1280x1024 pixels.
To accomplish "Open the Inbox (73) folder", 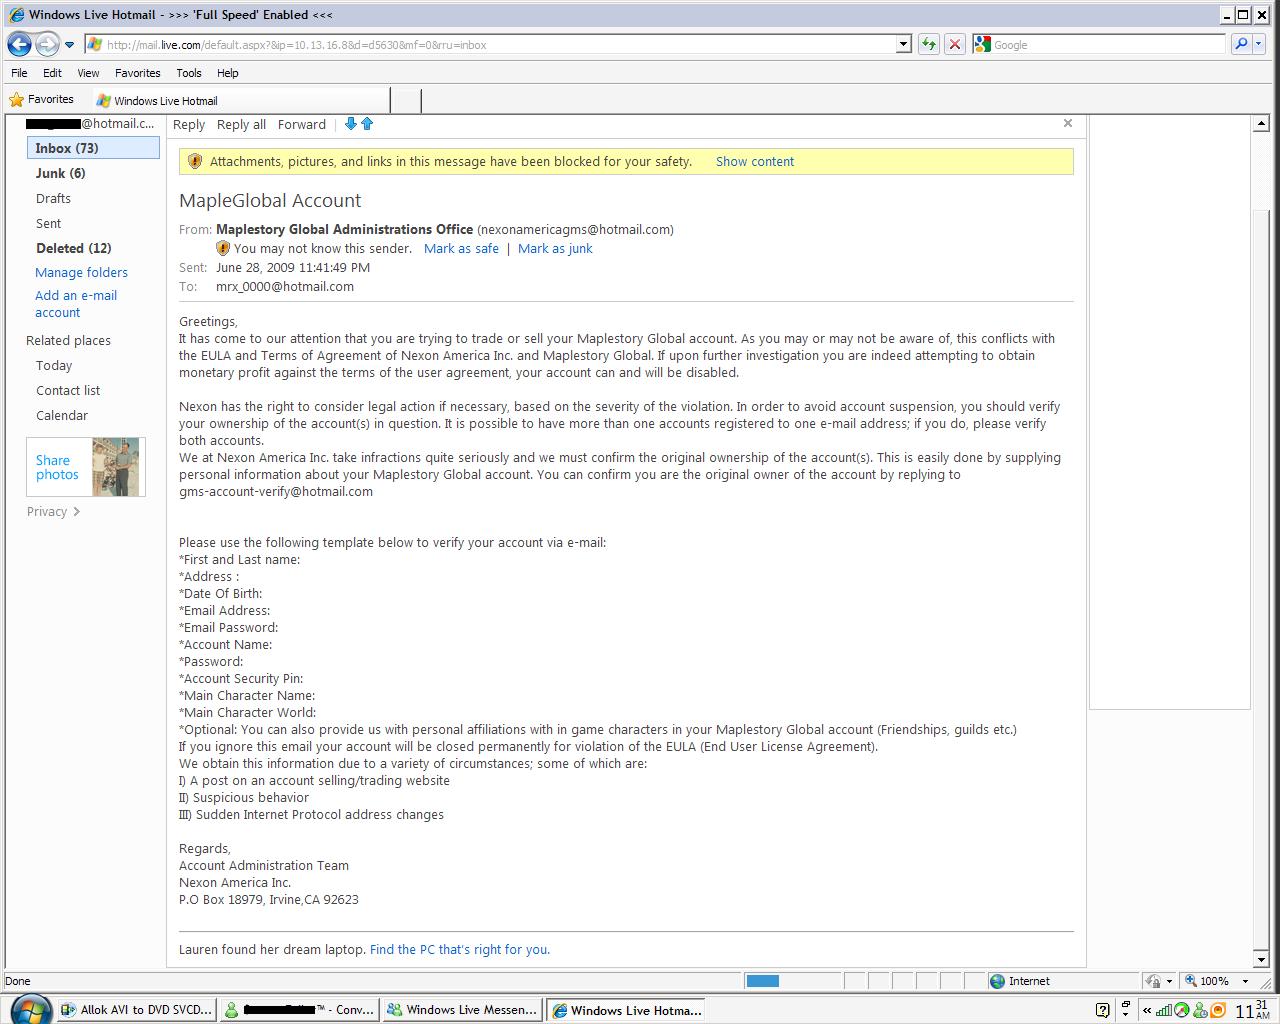I will (93, 148).
